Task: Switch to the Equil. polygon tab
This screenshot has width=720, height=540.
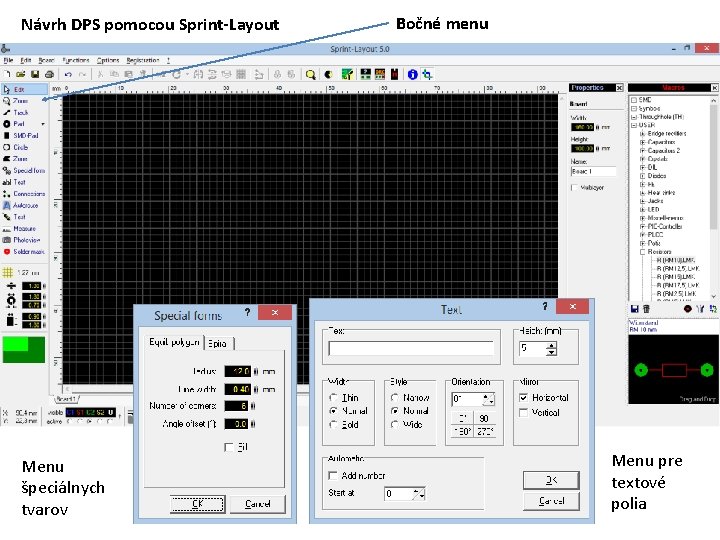Action: pos(174,342)
